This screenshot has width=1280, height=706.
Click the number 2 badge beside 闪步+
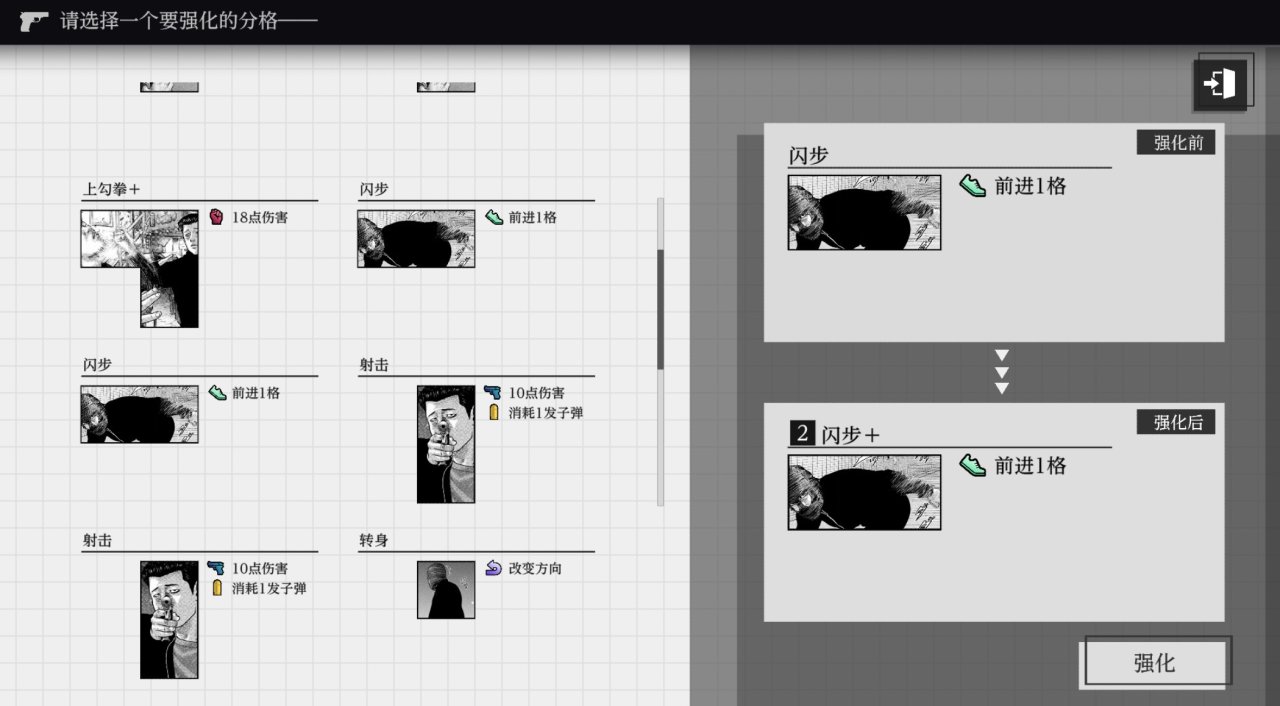pyautogui.click(x=802, y=434)
